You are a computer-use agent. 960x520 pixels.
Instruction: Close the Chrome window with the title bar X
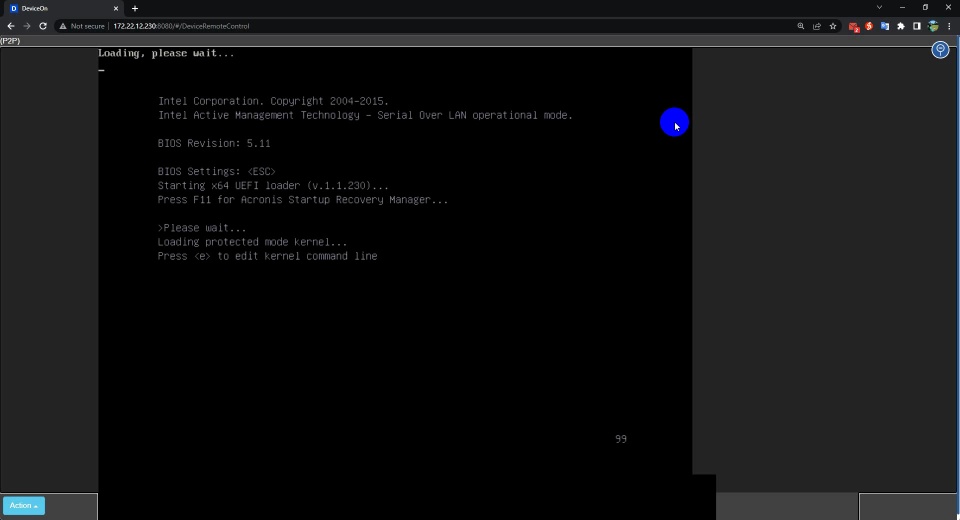(x=948, y=7)
